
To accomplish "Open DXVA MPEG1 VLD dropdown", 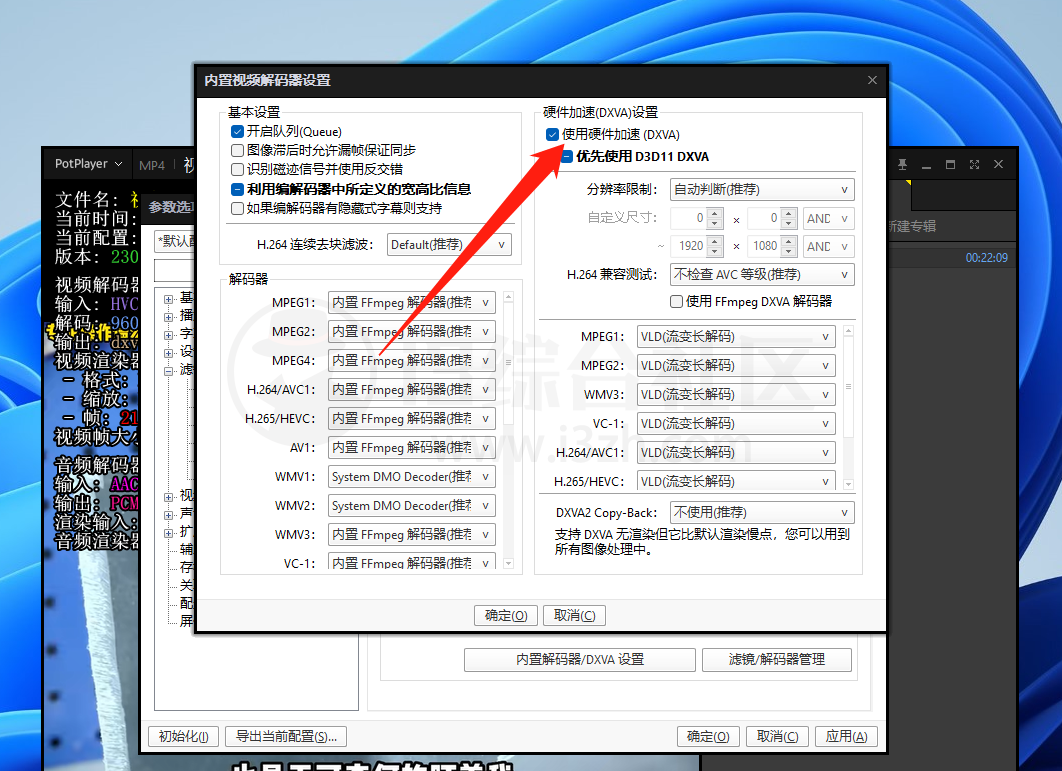I will pos(736,337).
